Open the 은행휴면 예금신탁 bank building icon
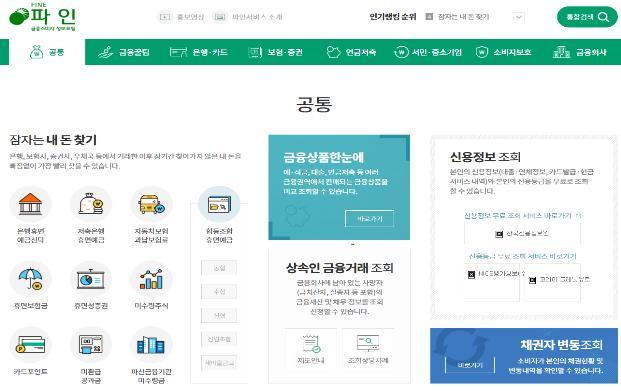The height and width of the screenshot is (391, 621). tap(30, 204)
